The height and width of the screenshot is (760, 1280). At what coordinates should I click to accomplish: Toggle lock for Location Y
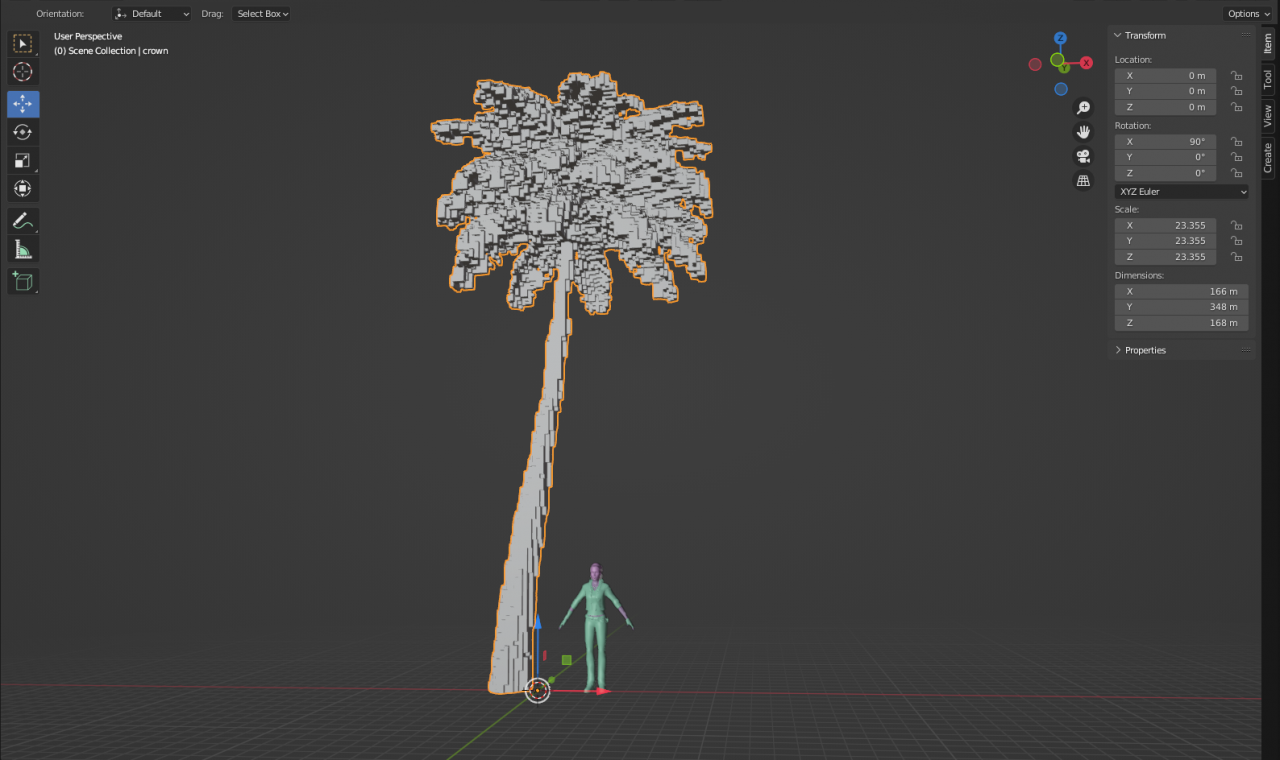(x=1236, y=91)
